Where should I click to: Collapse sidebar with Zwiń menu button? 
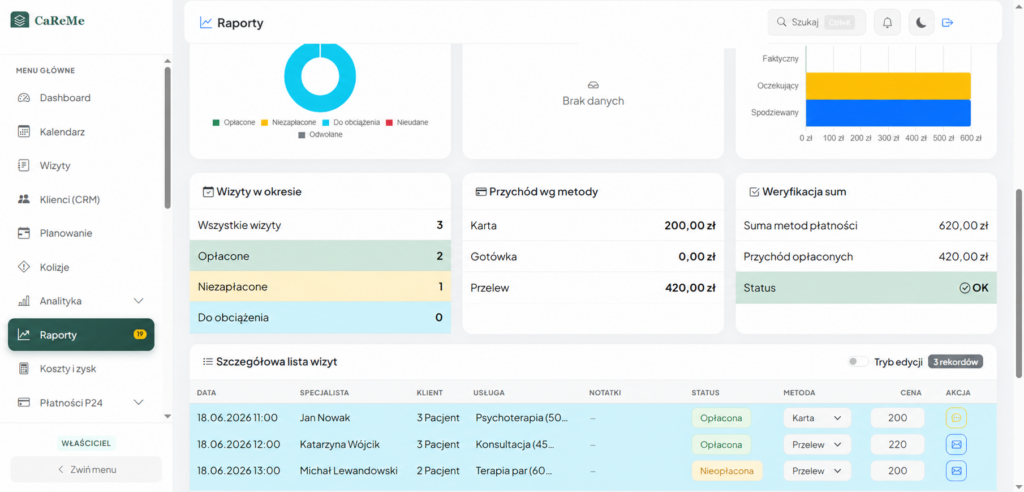[86, 469]
